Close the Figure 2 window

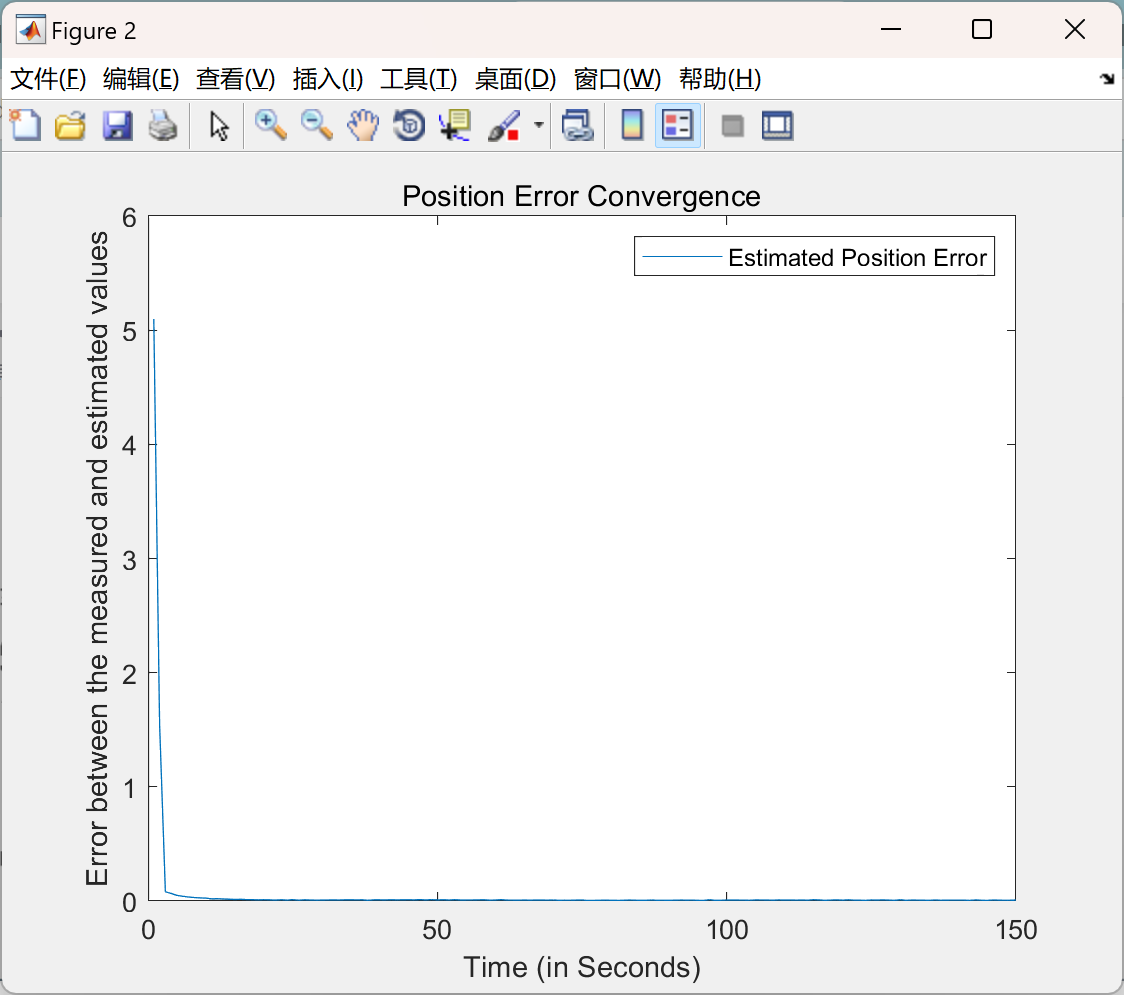(x=1075, y=29)
